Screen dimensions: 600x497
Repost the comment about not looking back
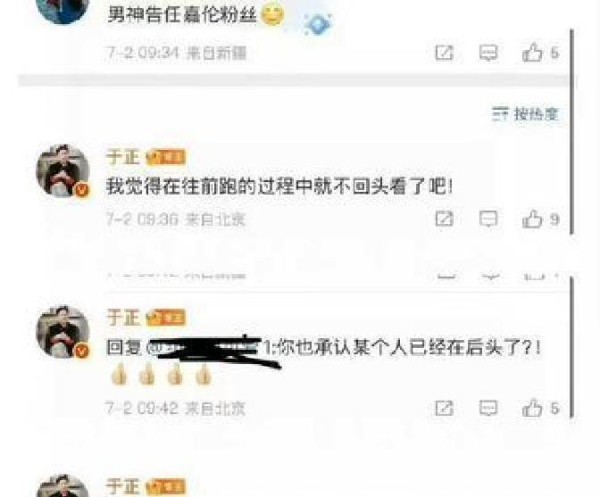pos(444,219)
